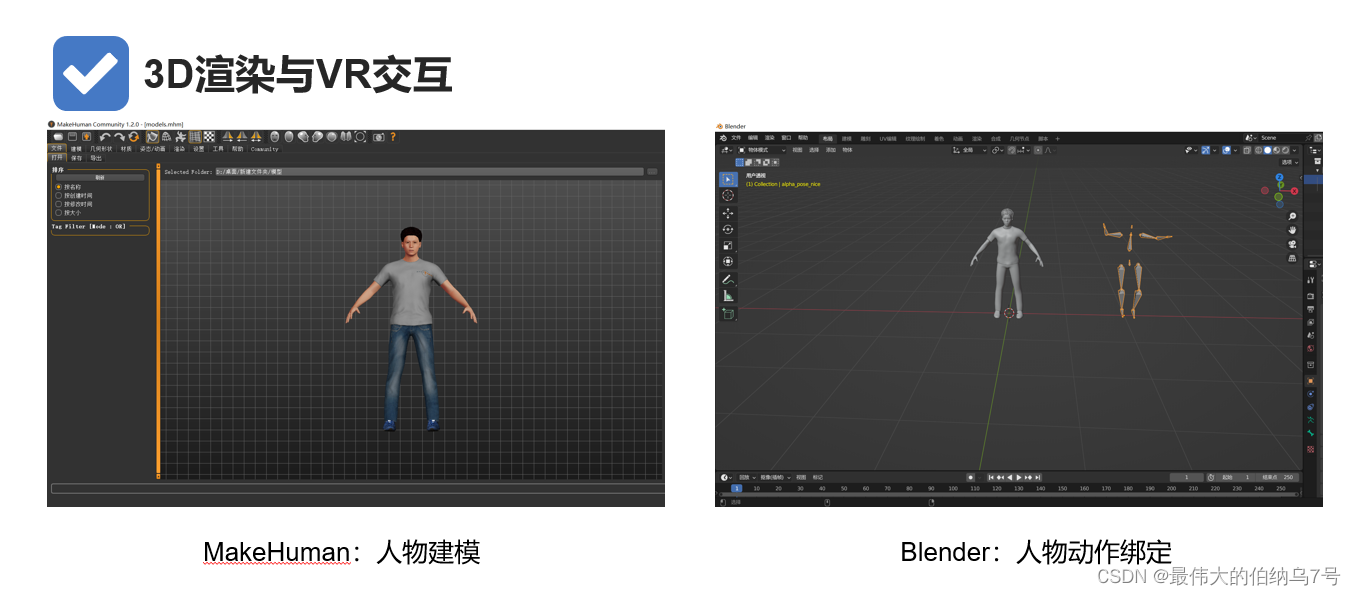The height and width of the screenshot is (595, 1356).
Task: Click the zoom magnifier gizmo in Blender viewport
Action: 1292,216
